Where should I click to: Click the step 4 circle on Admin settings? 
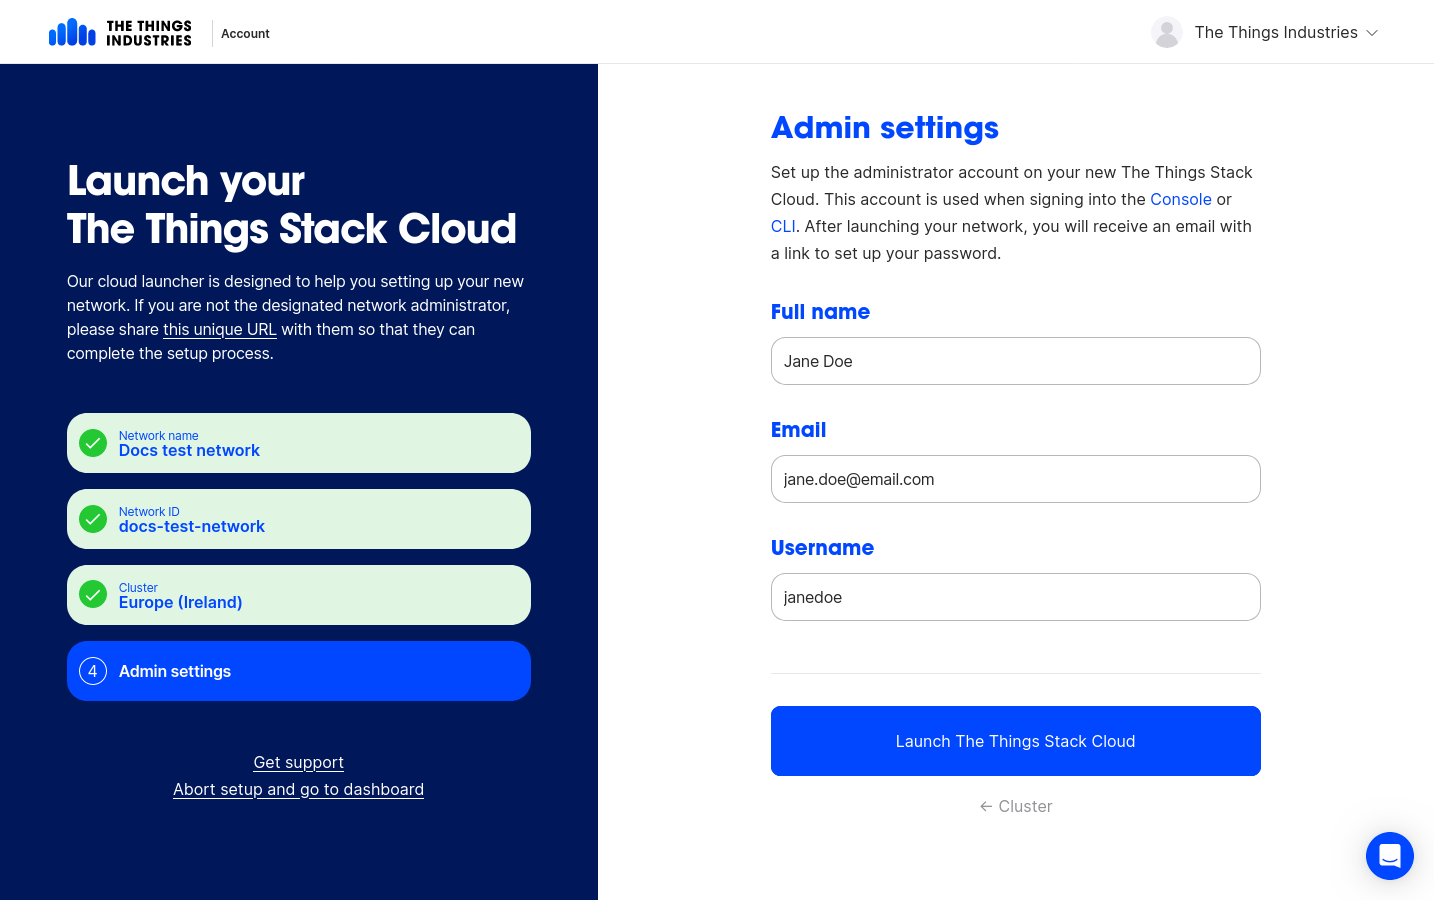pos(93,671)
